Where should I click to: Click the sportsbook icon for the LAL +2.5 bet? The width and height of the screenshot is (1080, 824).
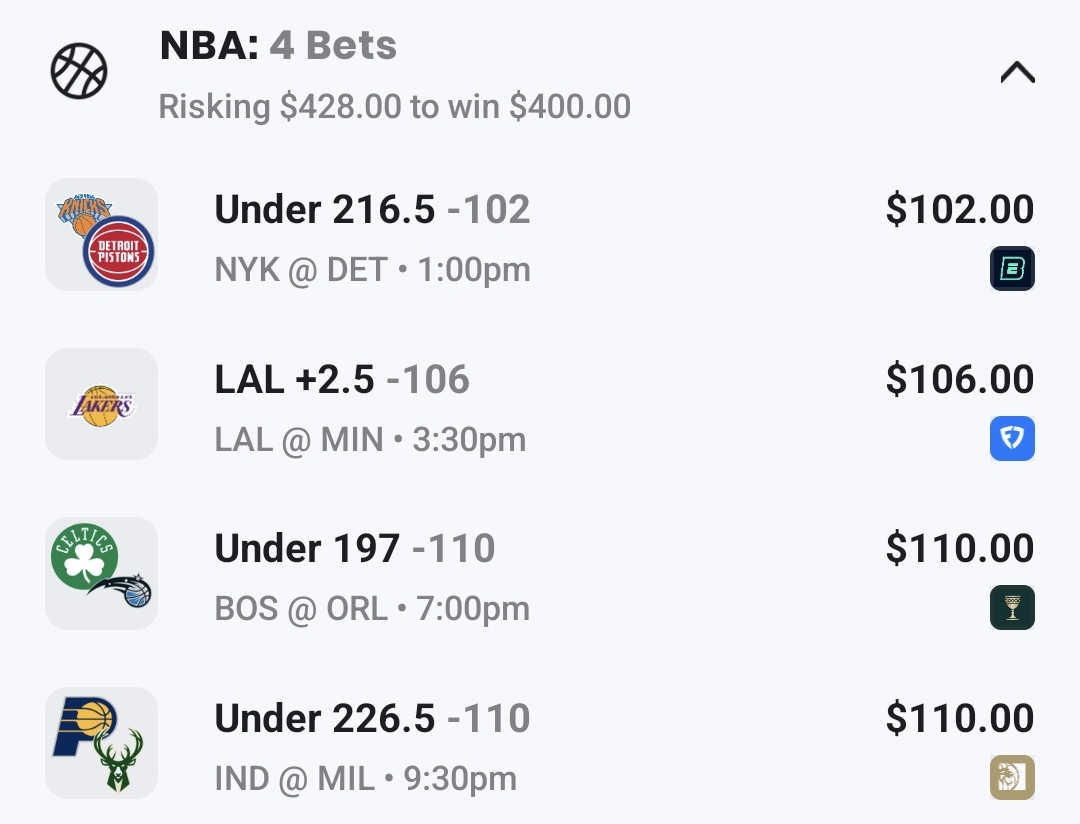[x=1012, y=439]
